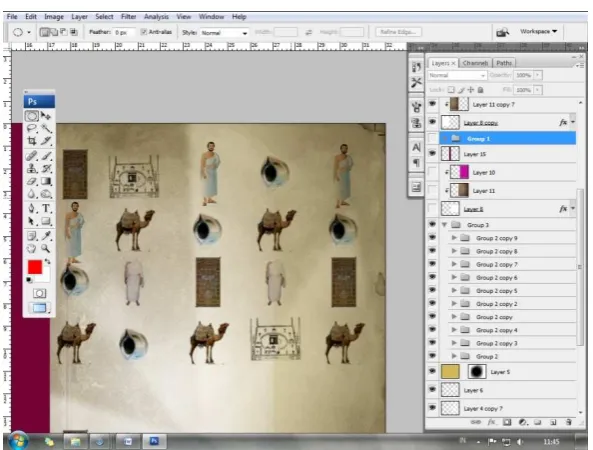Click the red foreground color swatch
Image resolution: width=593 pixels, height=450 pixels.
35,267
